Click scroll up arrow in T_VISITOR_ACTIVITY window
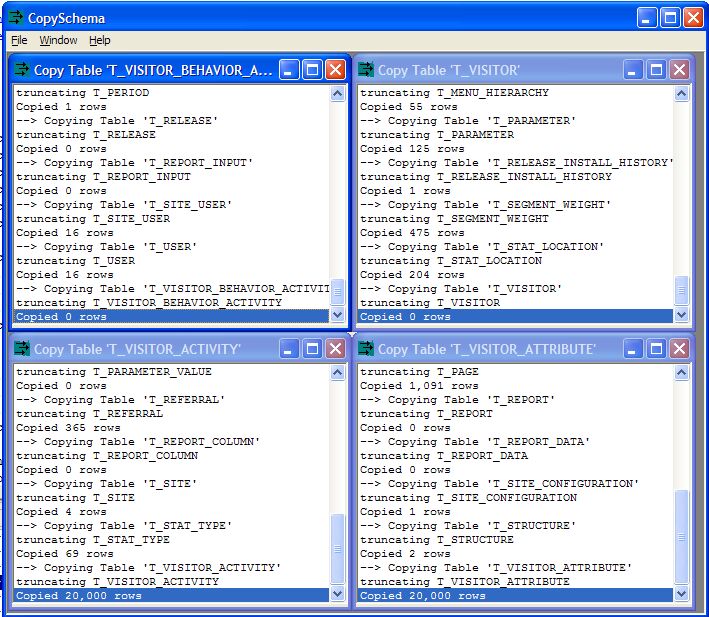709x617 pixels. coord(338,372)
